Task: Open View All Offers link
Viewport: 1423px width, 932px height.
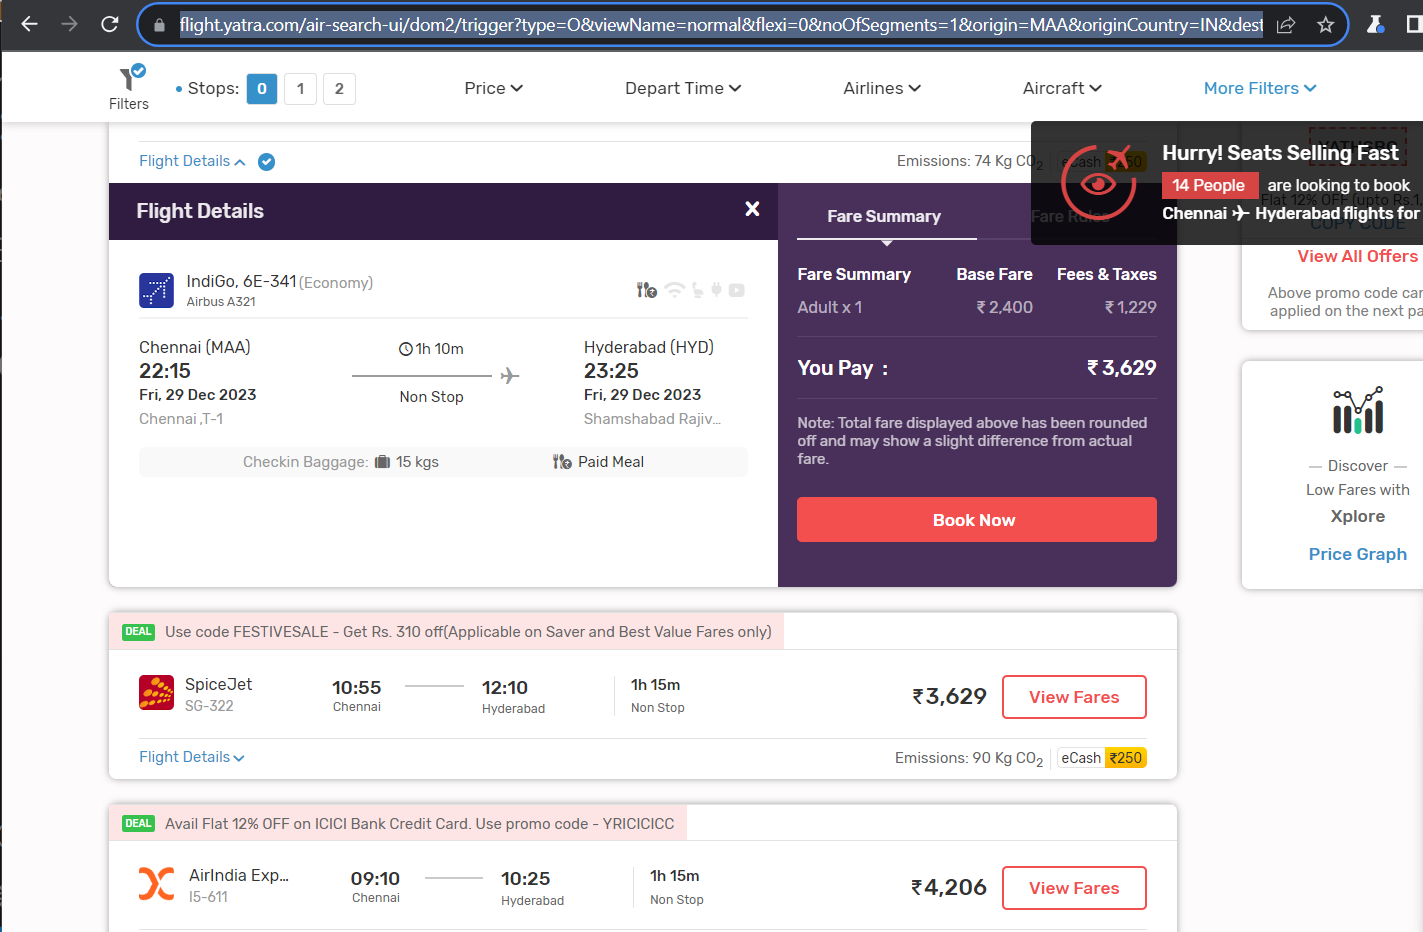Action: pos(1357,256)
